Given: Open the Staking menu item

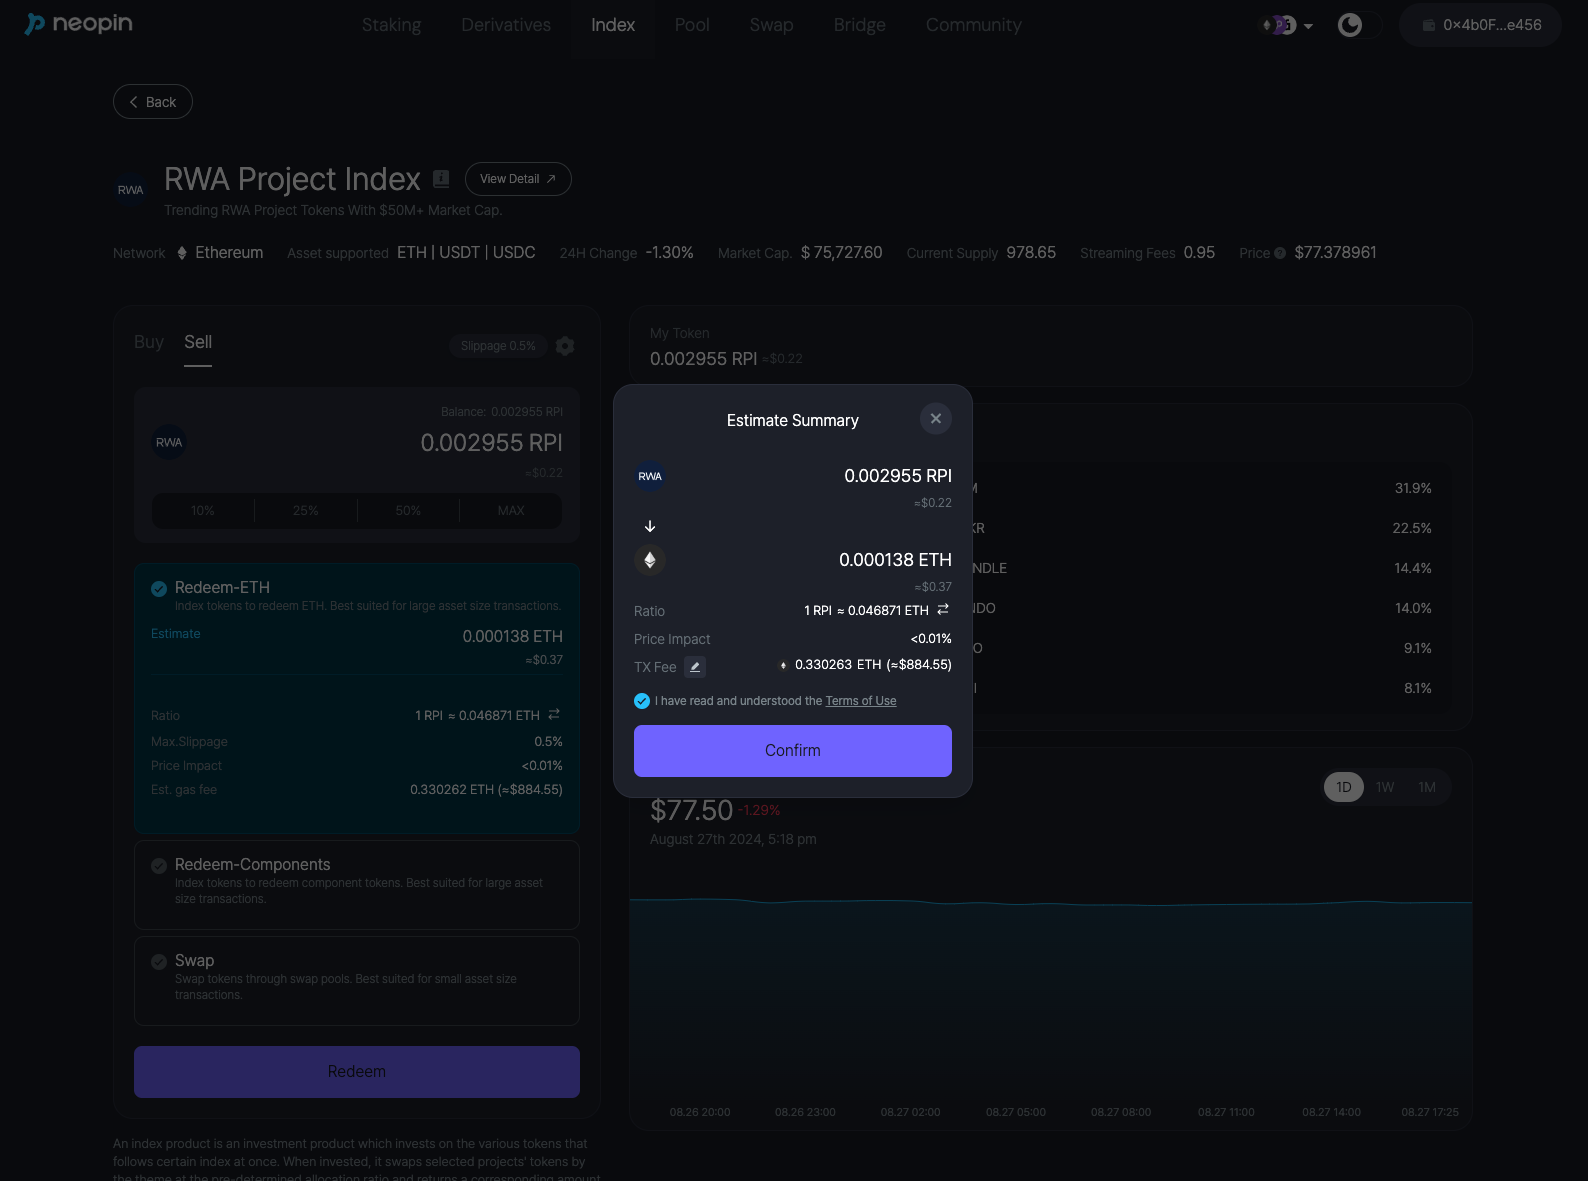Looking at the screenshot, I should coord(391,25).
